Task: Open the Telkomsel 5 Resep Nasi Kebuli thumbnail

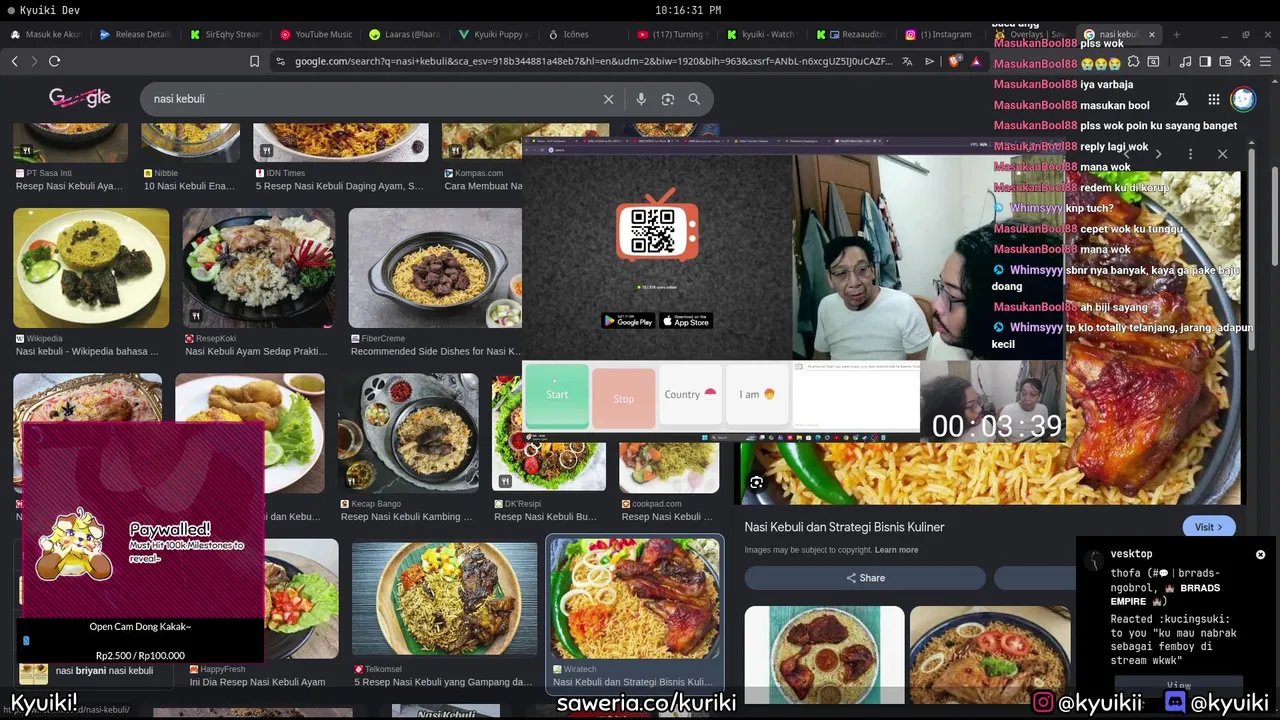Action: (444, 599)
